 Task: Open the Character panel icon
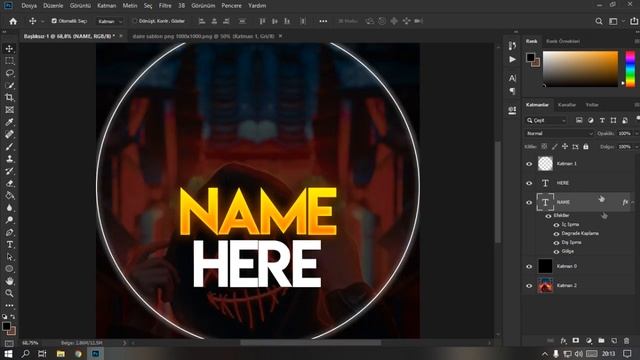(512, 78)
